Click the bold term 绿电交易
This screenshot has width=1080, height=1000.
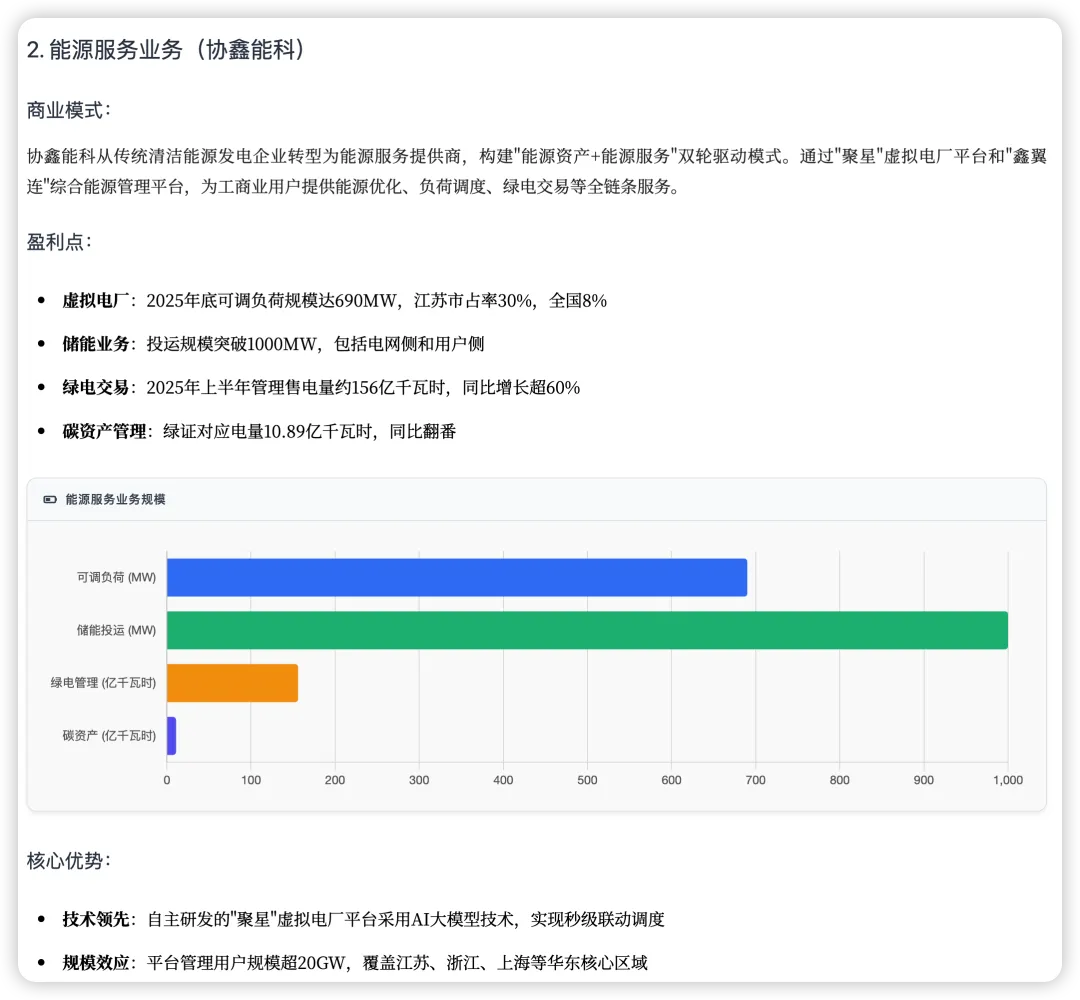pos(95,388)
